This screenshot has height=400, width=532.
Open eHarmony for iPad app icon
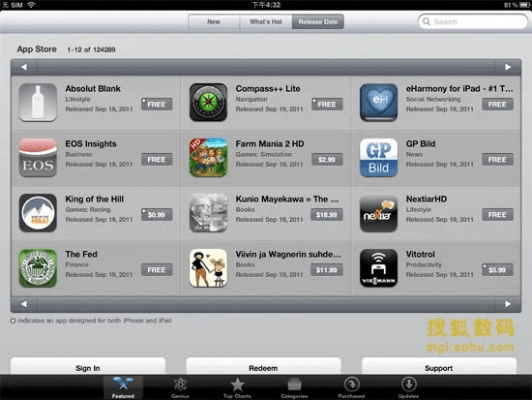tap(379, 102)
